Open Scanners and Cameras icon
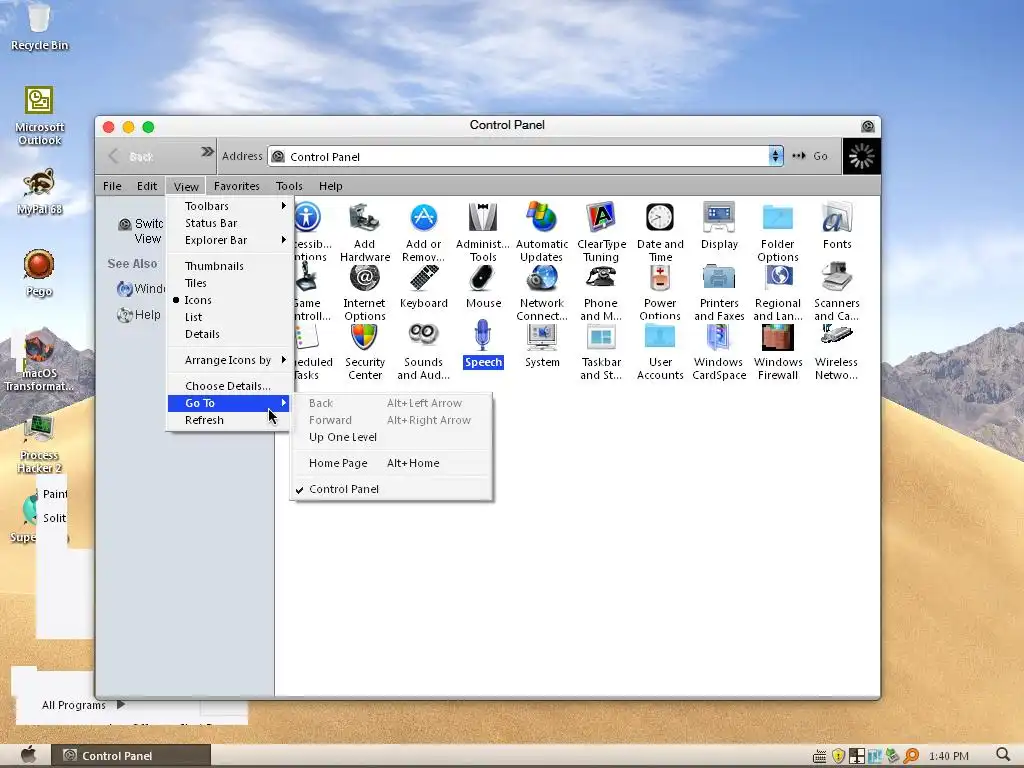The width and height of the screenshot is (1024, 768). point(837,292)
